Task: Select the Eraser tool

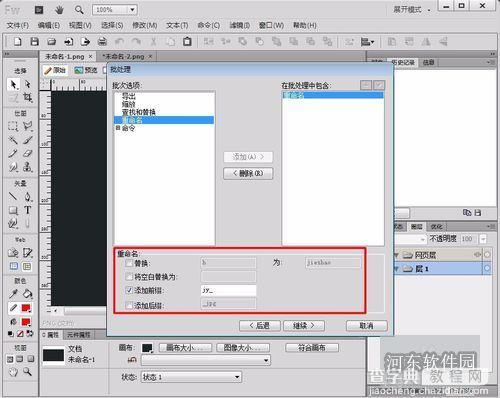Action: 28,154
